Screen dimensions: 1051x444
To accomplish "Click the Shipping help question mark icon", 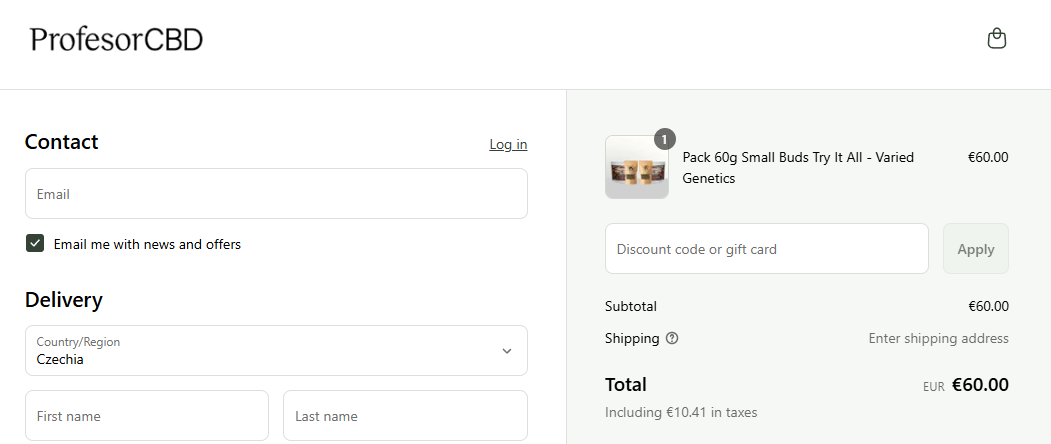I will [x=672, y=338].
